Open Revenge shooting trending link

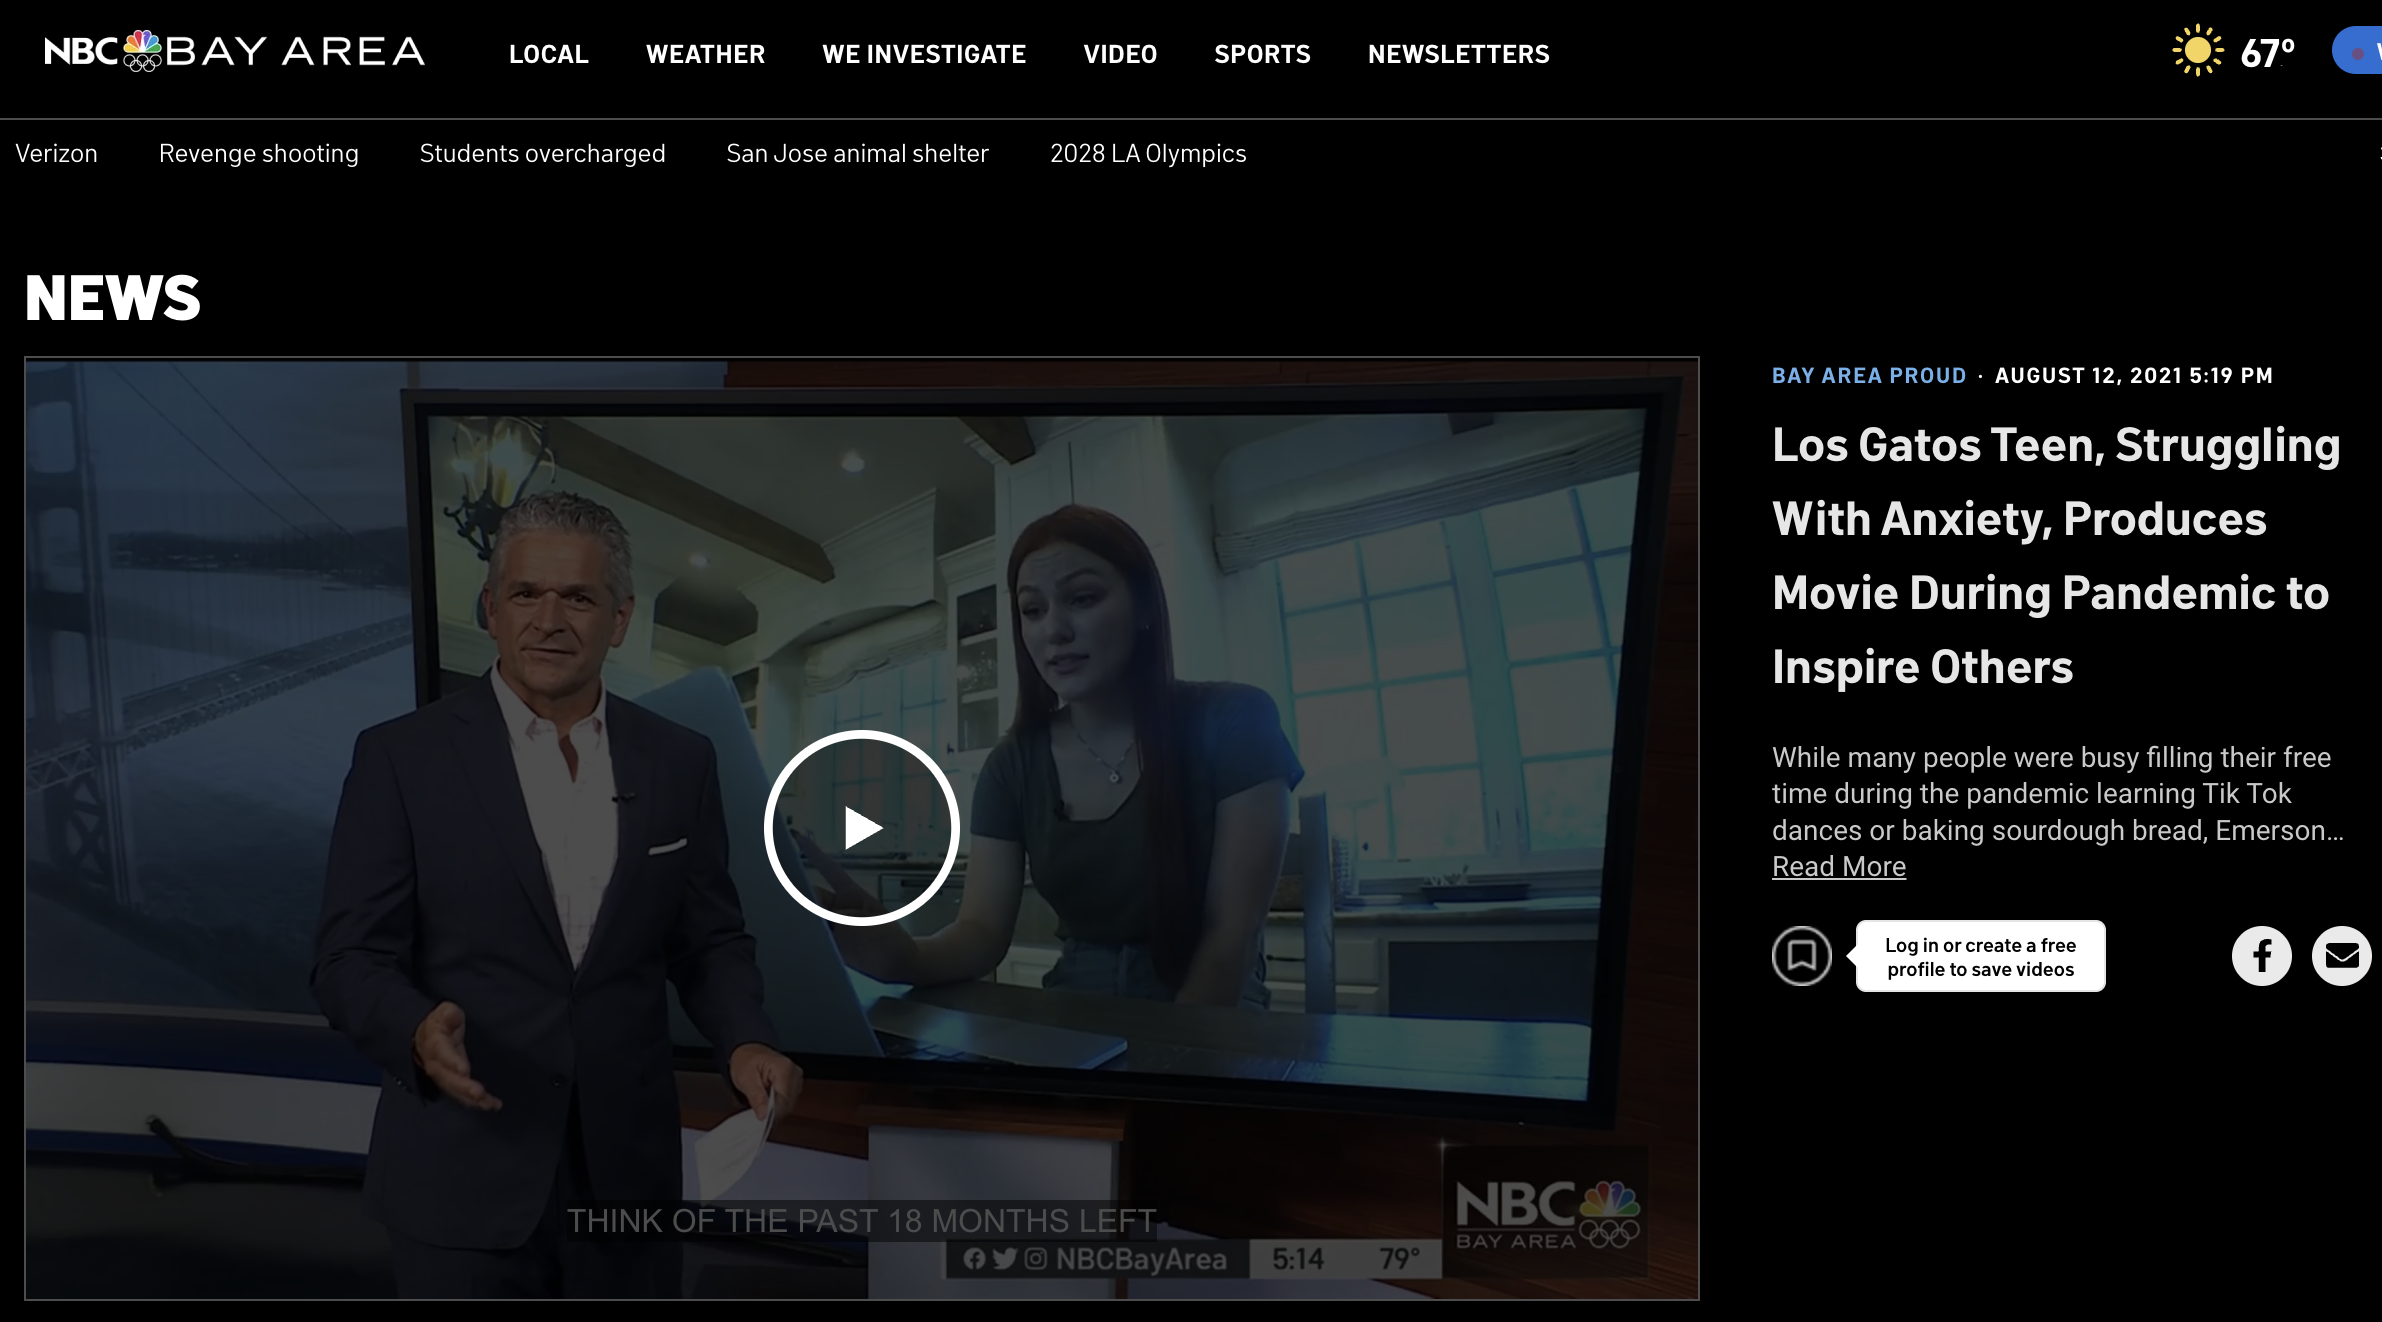[x=258, y=153]
